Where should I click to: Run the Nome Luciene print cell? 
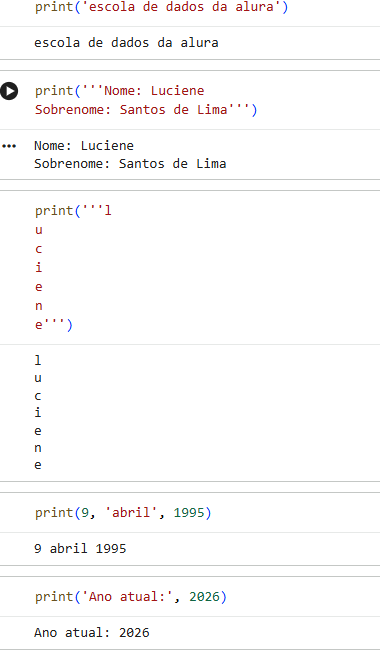tap(9, 91)
